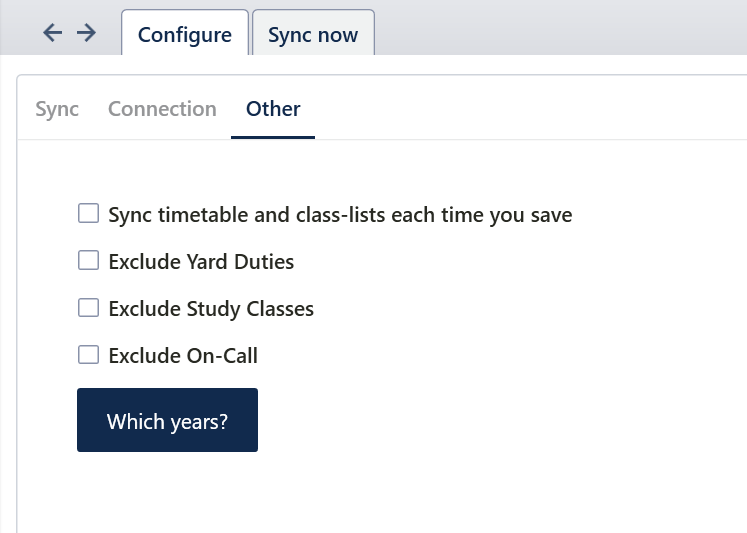This screenshot has width=747, height=533.
Task: Open the Sync now tab
Action: click(313, 35)
